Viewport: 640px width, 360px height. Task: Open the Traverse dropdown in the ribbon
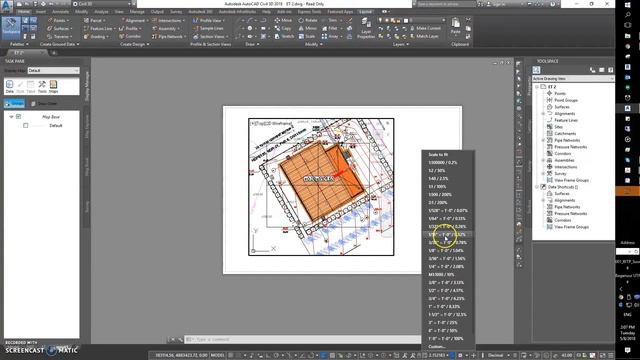(60, 37)
